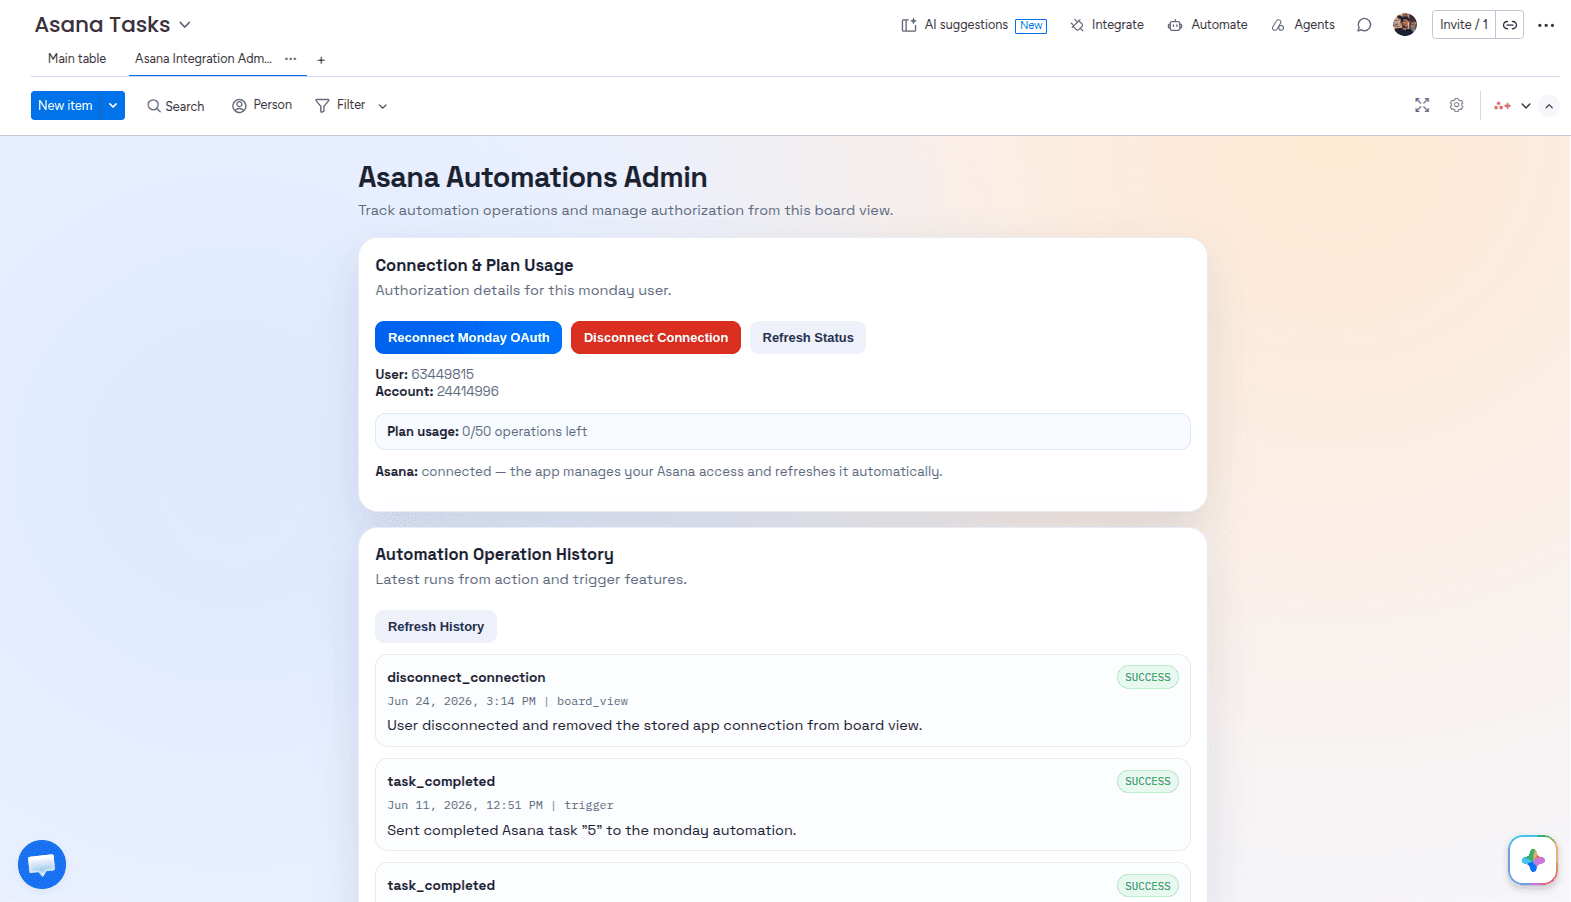Collapse the header with up chevron
The image size is (1571, 902).
click(x=1549, y=106)
